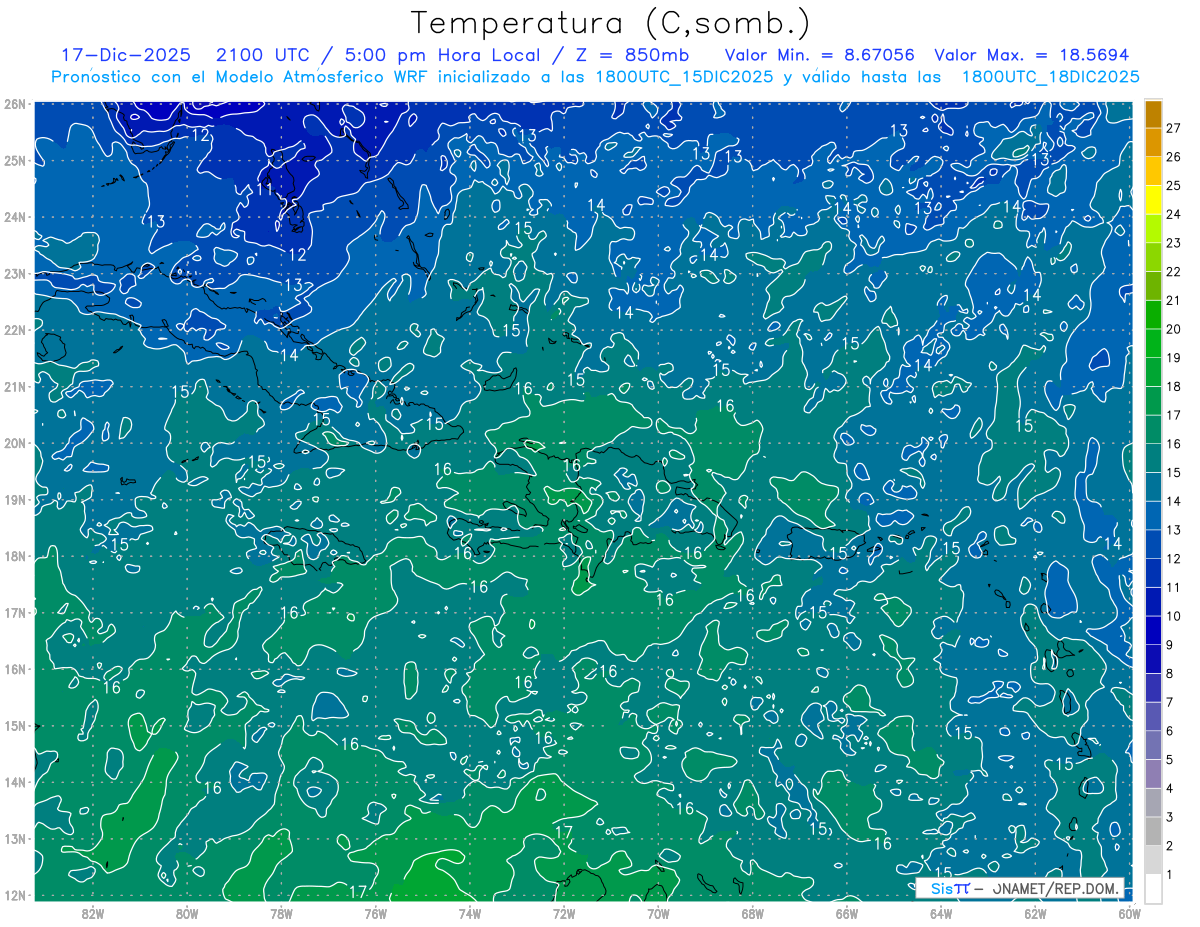Click the "82W" longitude axis label
1200x927 pixels.
pos(94,913)
